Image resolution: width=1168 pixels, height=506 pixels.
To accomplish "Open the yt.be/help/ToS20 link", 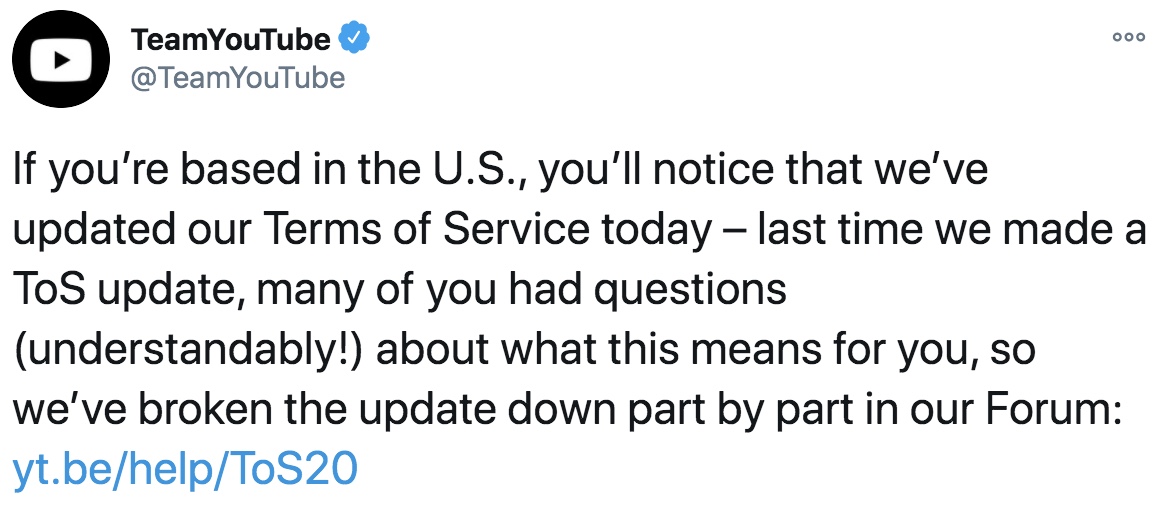I will pyautogui.click(x=185, y=470).
